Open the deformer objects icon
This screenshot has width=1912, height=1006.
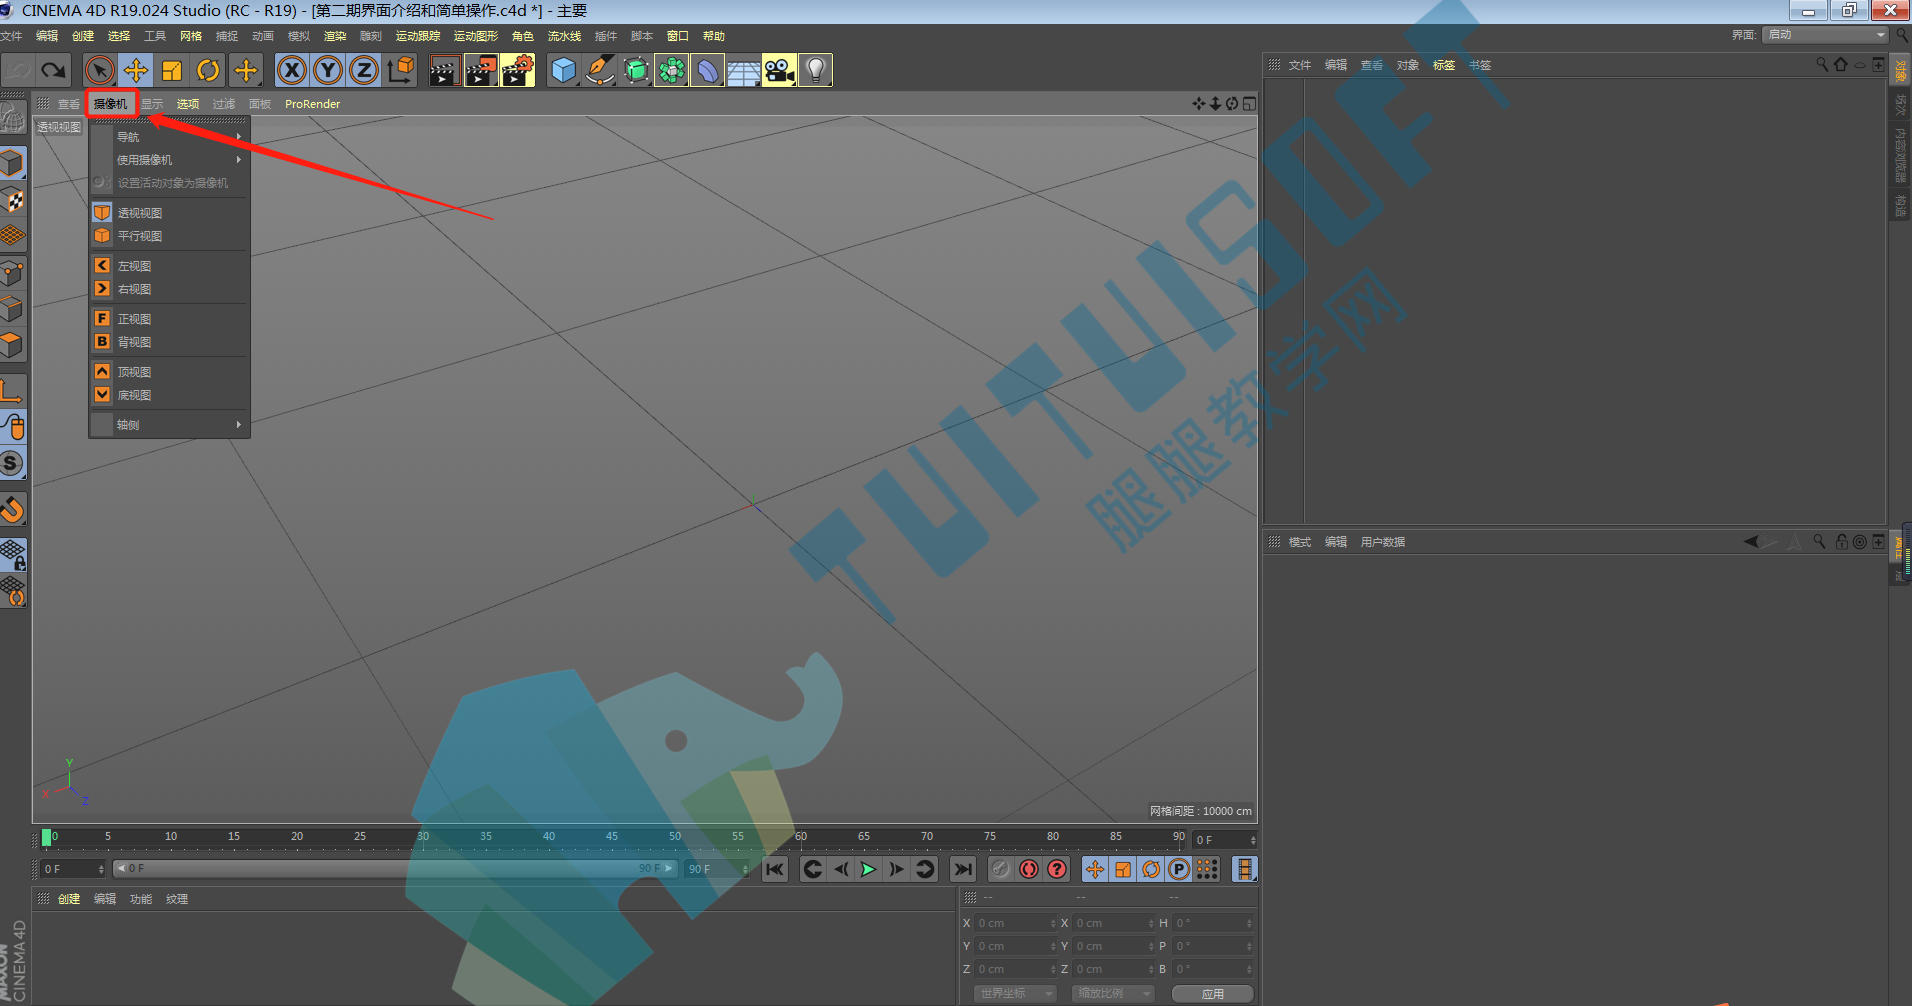click(708, 70)
